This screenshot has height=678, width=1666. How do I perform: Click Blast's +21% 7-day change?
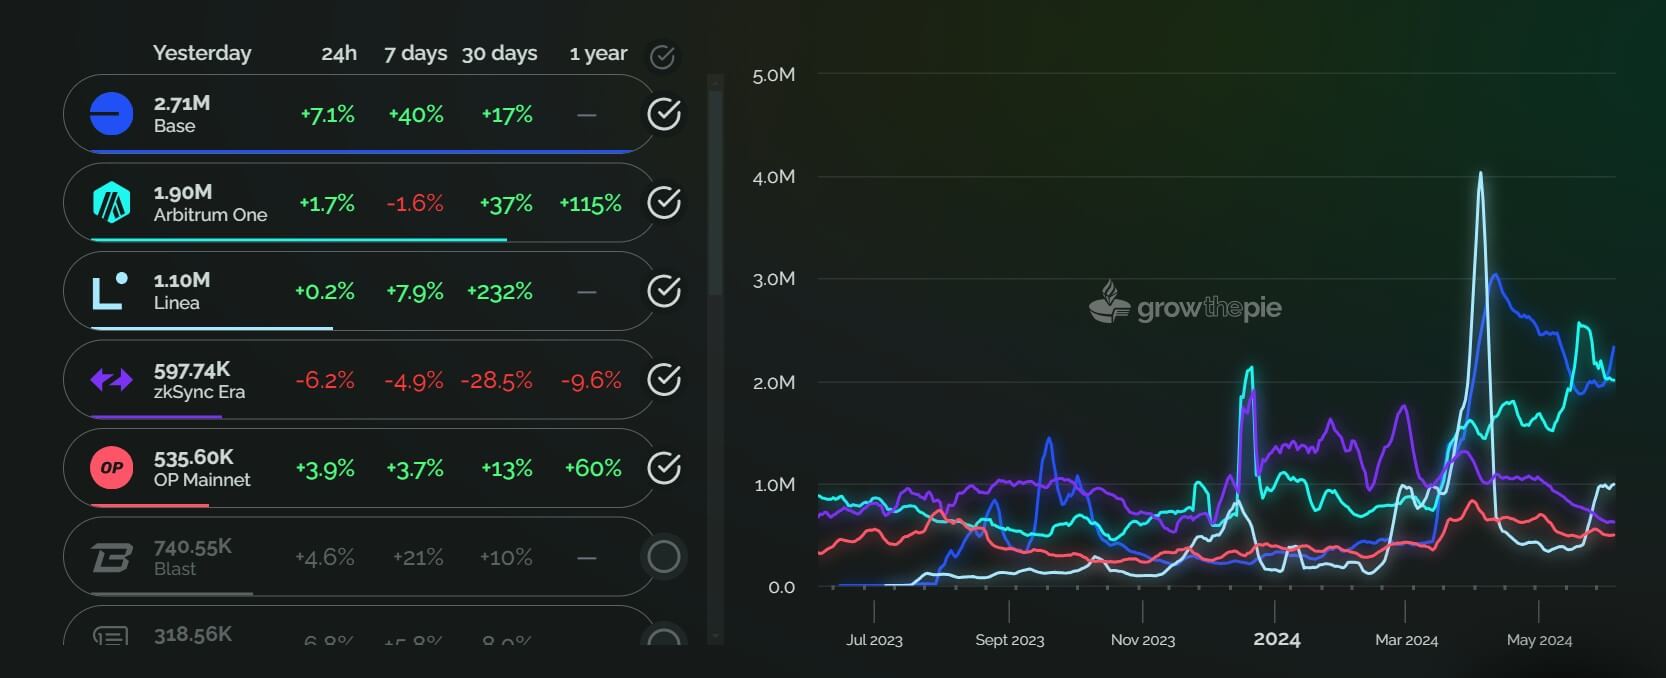(418, 558)
